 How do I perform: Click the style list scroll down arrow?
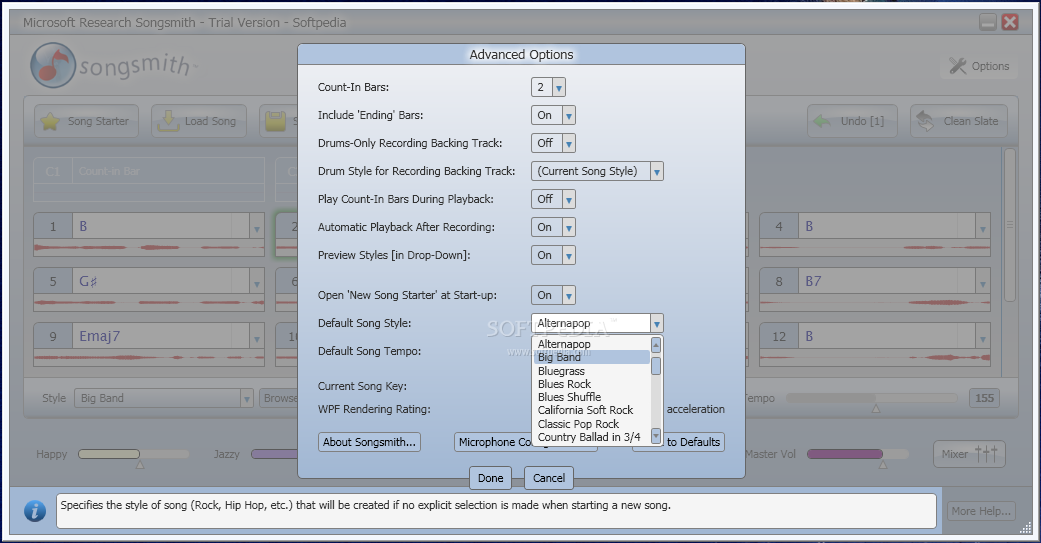(x=656, y=436)
